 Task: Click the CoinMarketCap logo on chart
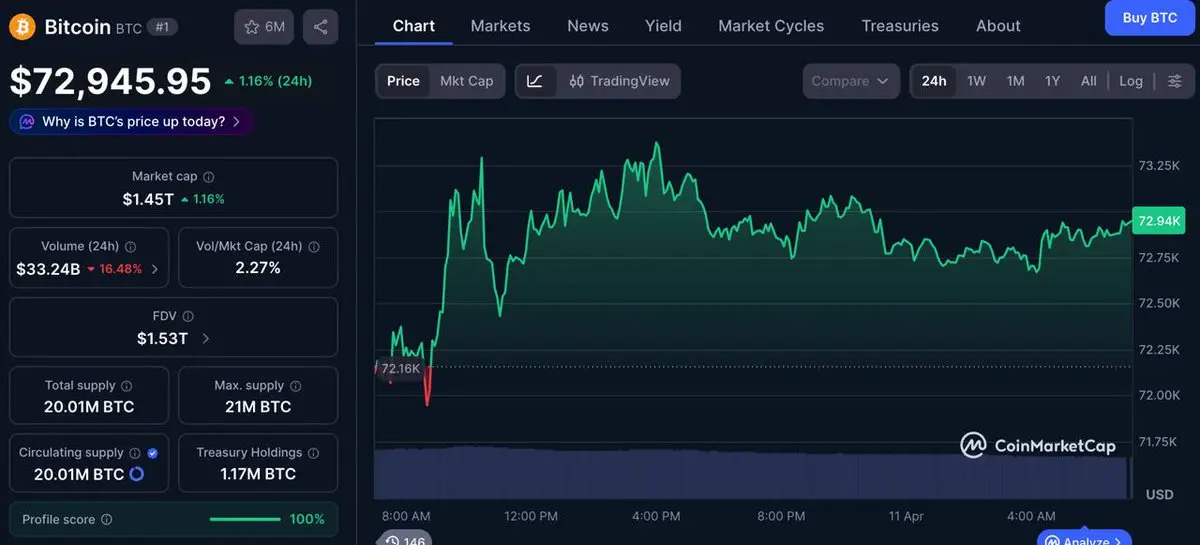(x=1038, y=445)
